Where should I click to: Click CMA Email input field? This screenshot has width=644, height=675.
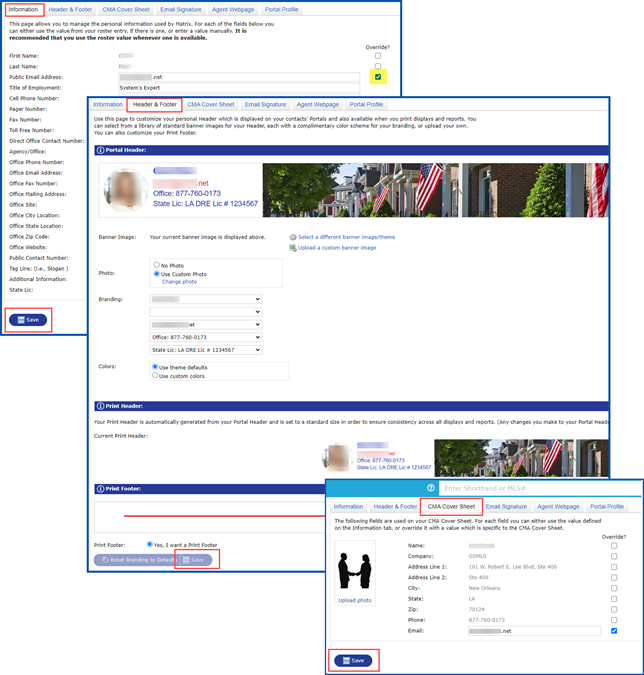coord(534,631)
